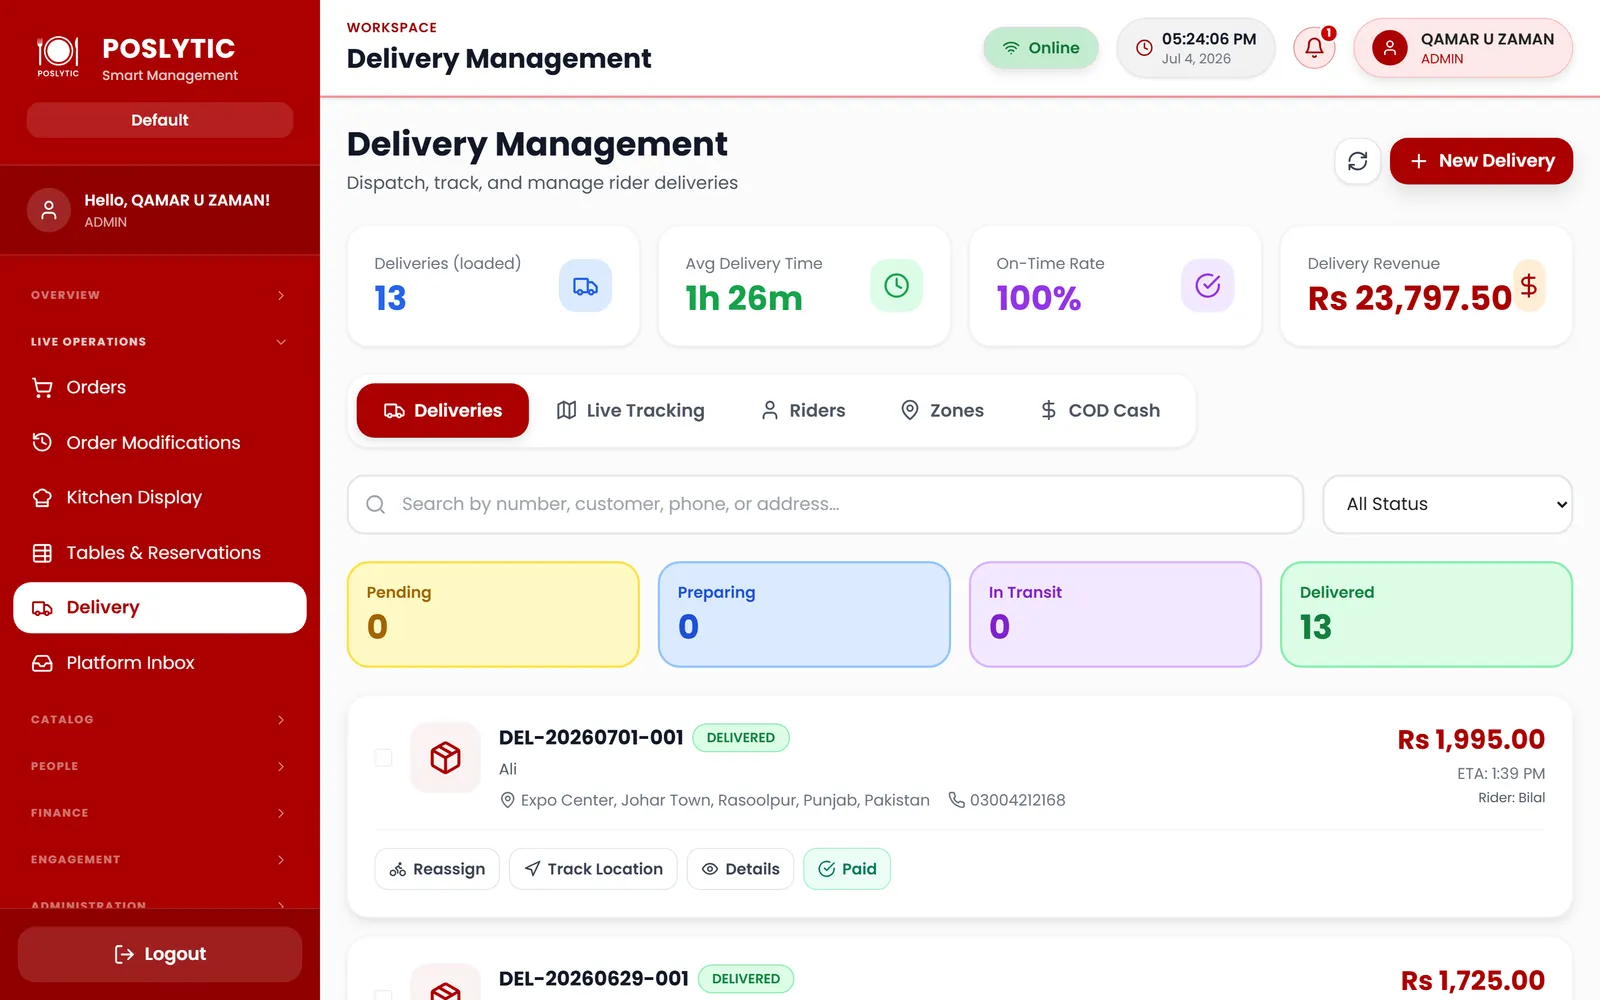Switch to Deliveries tab
The height and width of the screenshot is (1000, 1600).
click(x=442, y=411)
